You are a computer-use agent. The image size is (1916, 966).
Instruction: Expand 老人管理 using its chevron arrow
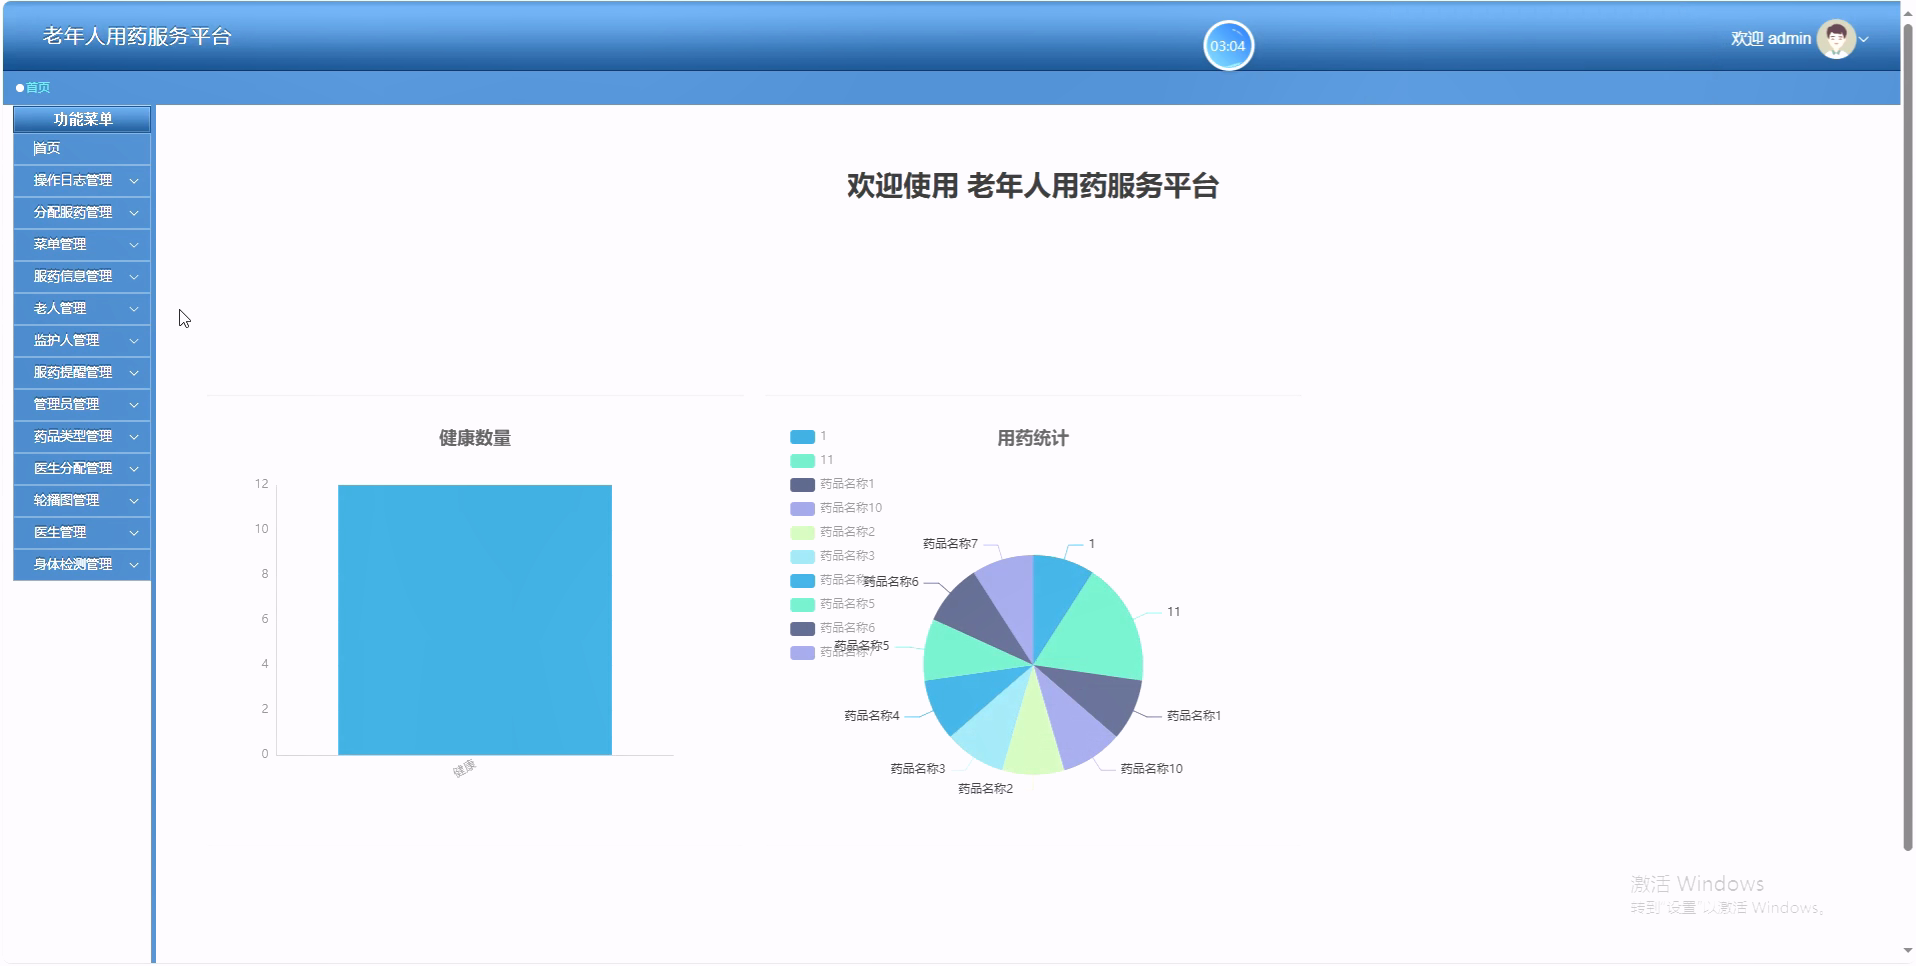tap(134, 309)
